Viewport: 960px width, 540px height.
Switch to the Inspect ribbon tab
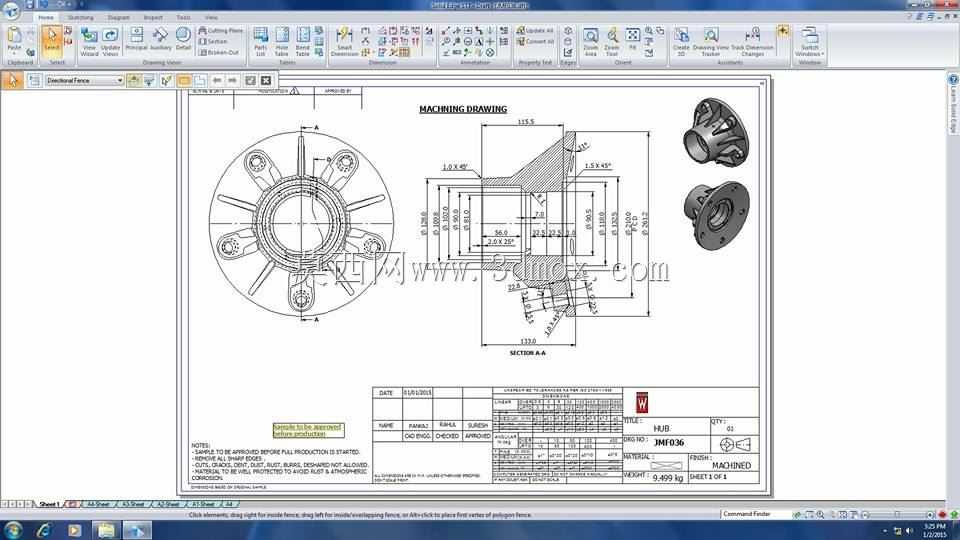[153, 17]
